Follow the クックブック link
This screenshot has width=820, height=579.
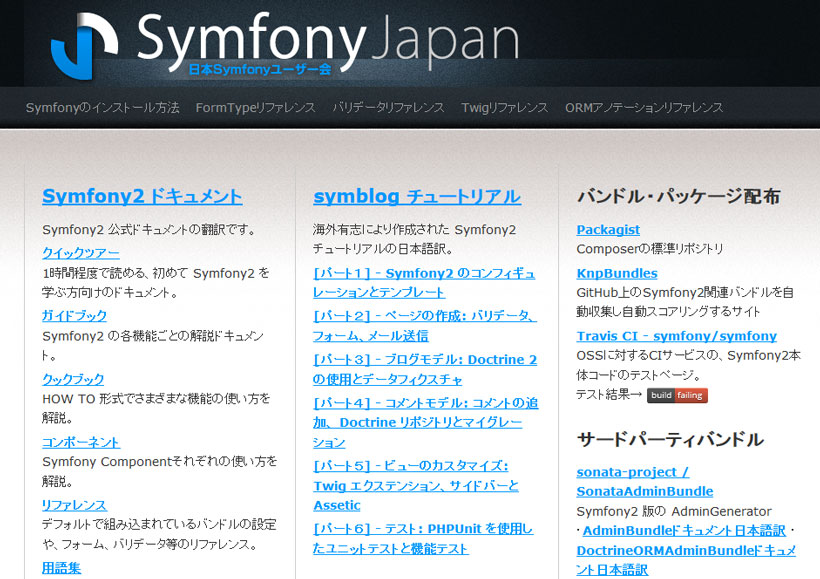point(73,379)
